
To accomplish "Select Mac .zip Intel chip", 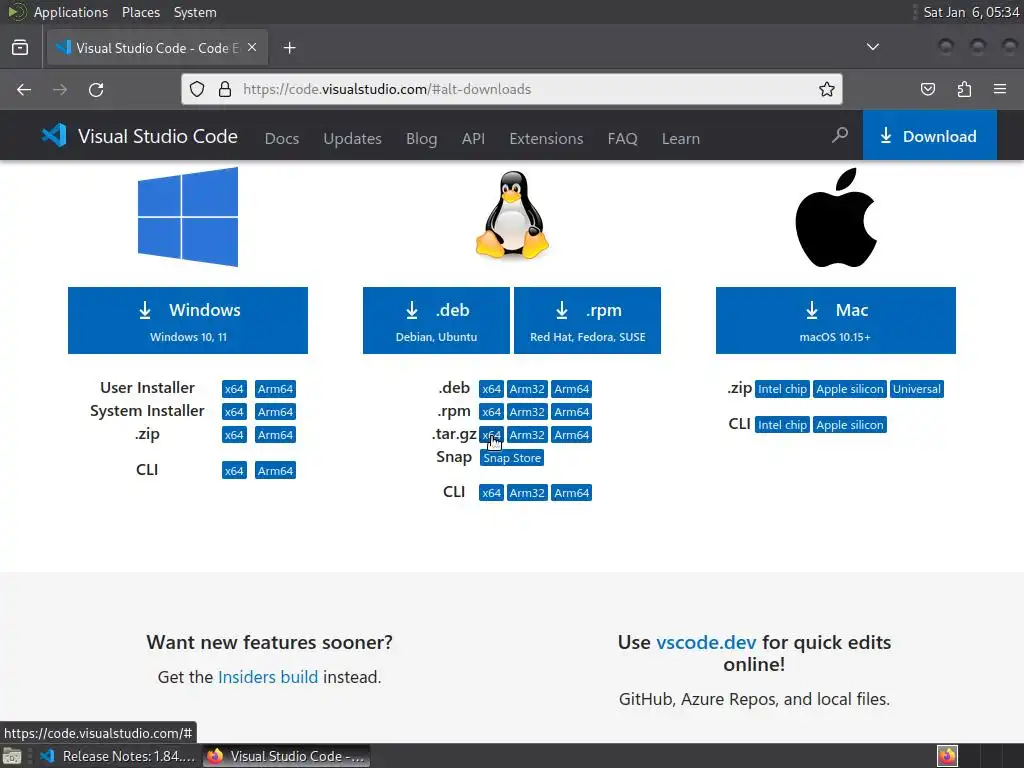I will (782, 389).
